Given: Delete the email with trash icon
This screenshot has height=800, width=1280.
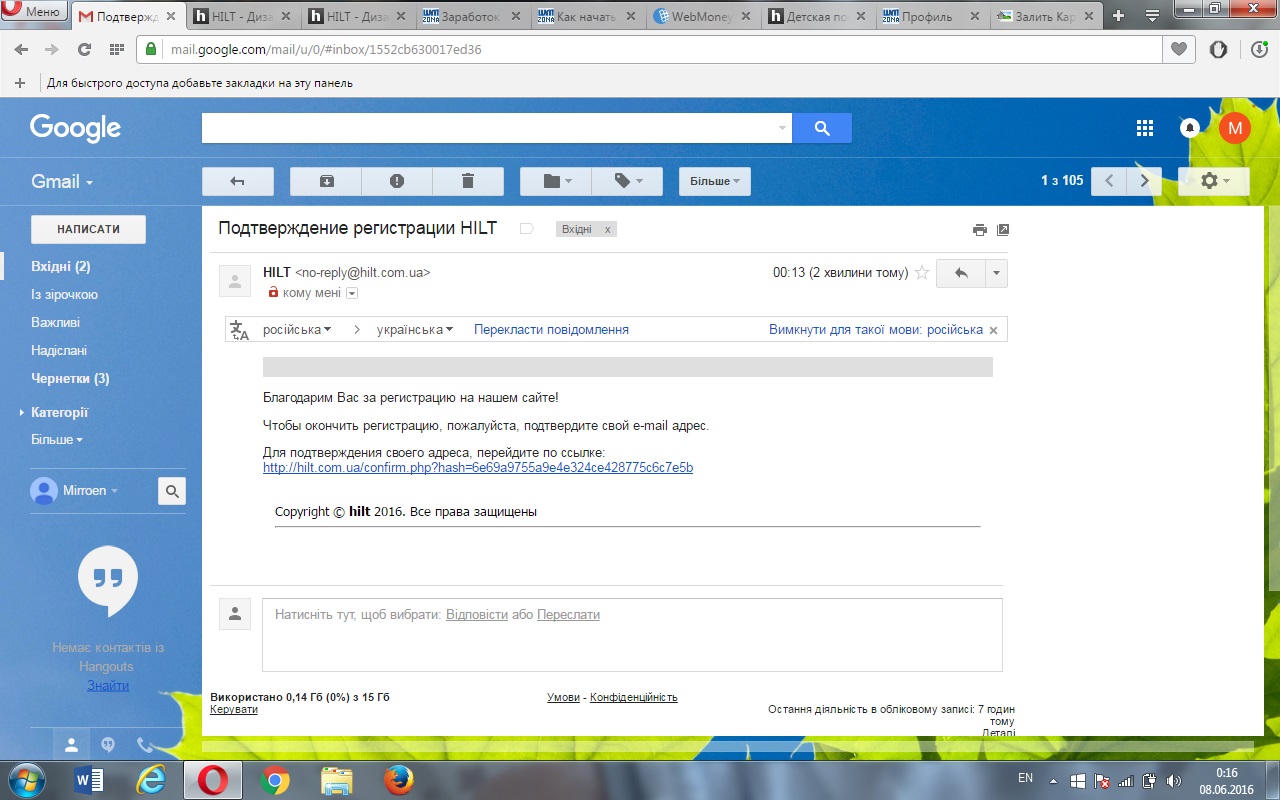Looking at the screenshot, I should pyautogui.click(x=468, y=181).
